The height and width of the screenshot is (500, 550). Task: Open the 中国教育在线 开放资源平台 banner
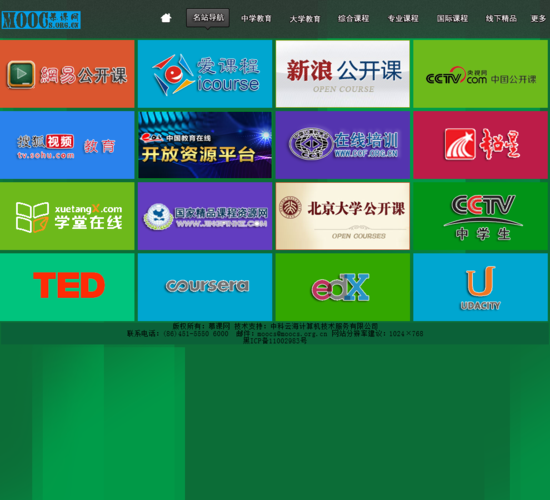click(205, 145)
